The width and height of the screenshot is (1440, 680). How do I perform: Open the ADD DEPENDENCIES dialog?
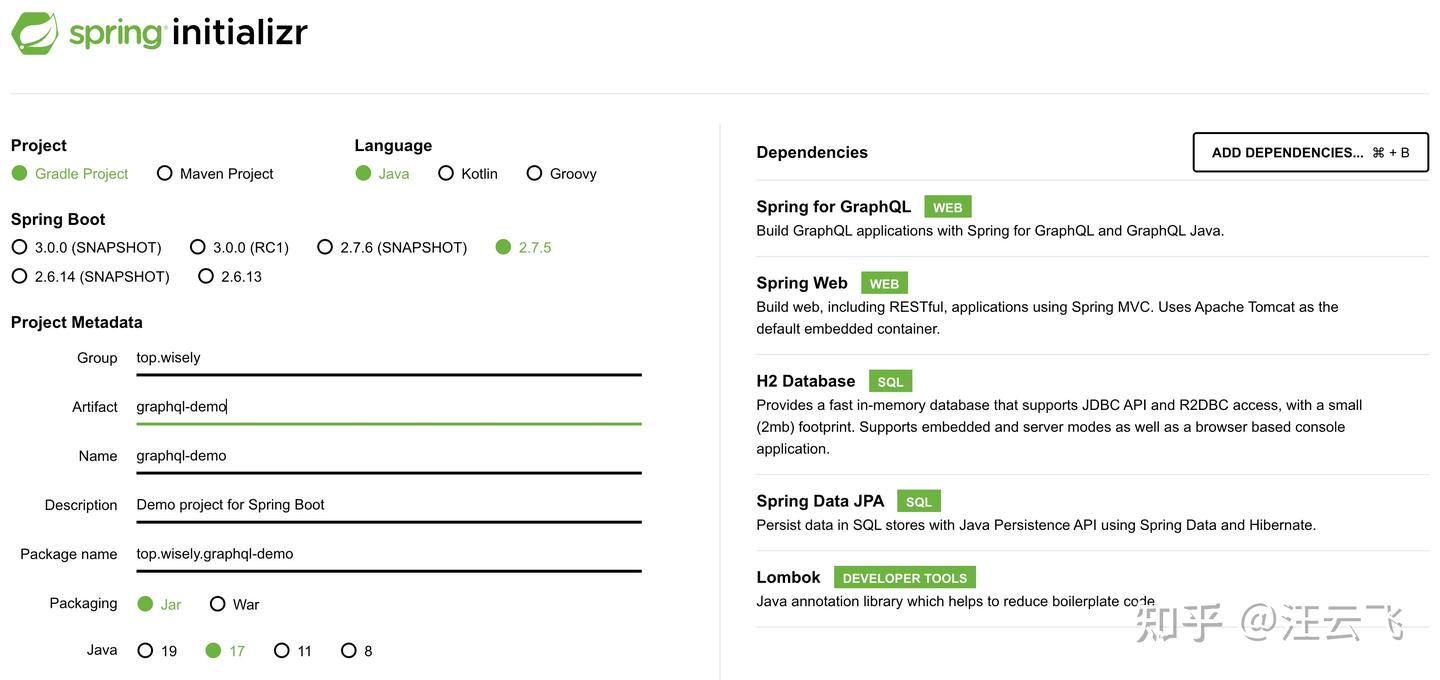1310,151
